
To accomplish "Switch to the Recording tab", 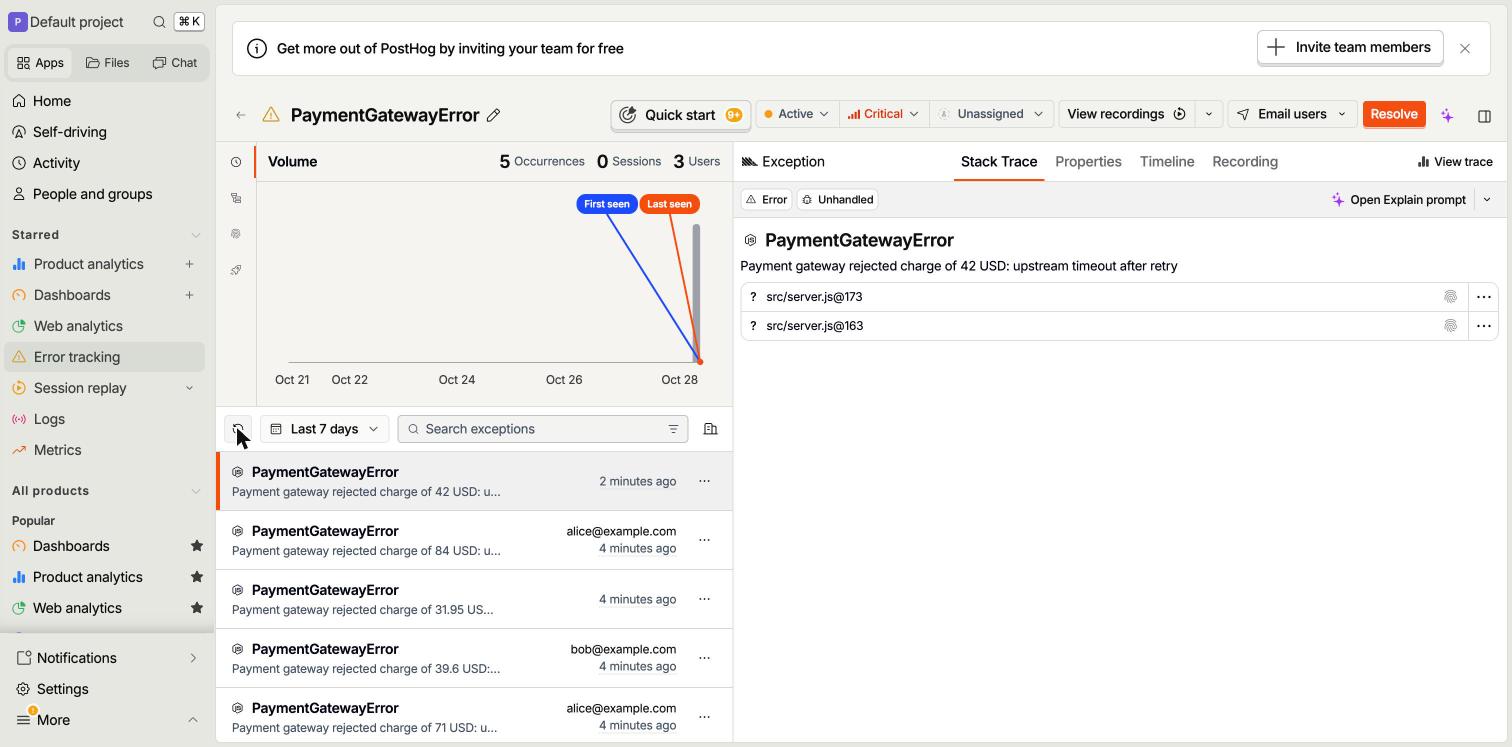I will 1245,162.
